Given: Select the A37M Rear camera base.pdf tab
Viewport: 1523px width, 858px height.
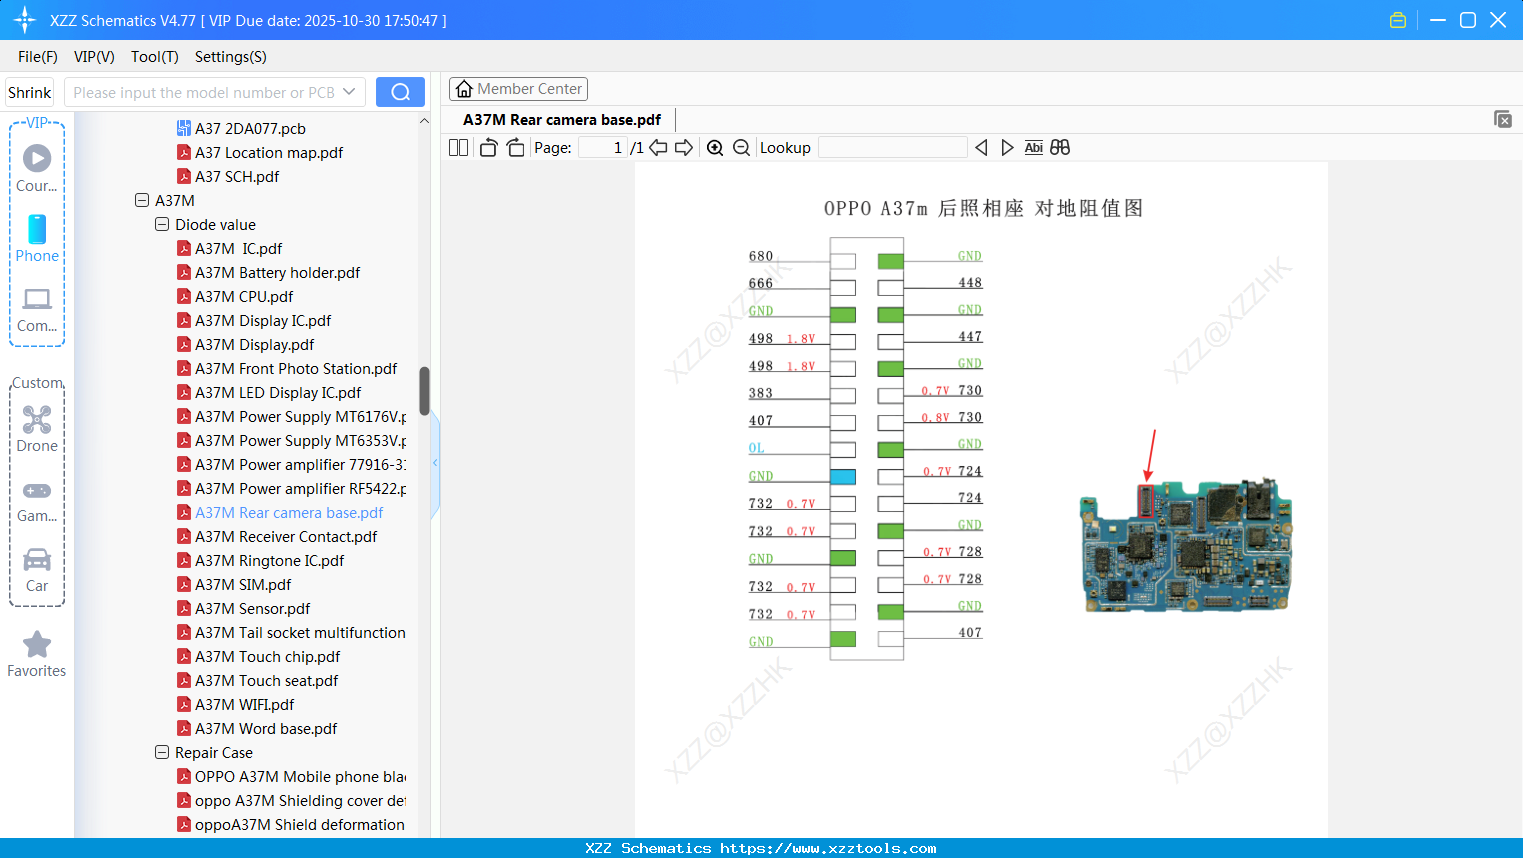Looking at the screenshot, I should pyautogui.click(x=562, y=120).
